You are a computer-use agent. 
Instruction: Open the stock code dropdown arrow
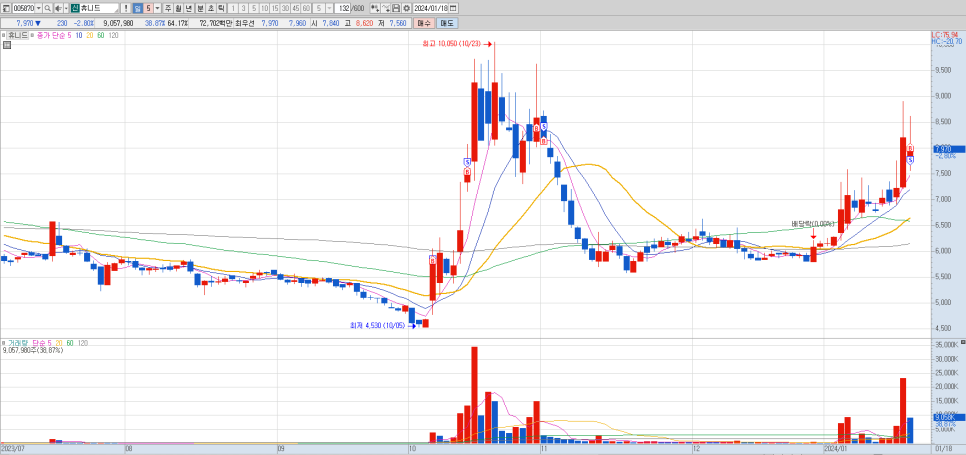pyautogui.click(x=38, y=8)
